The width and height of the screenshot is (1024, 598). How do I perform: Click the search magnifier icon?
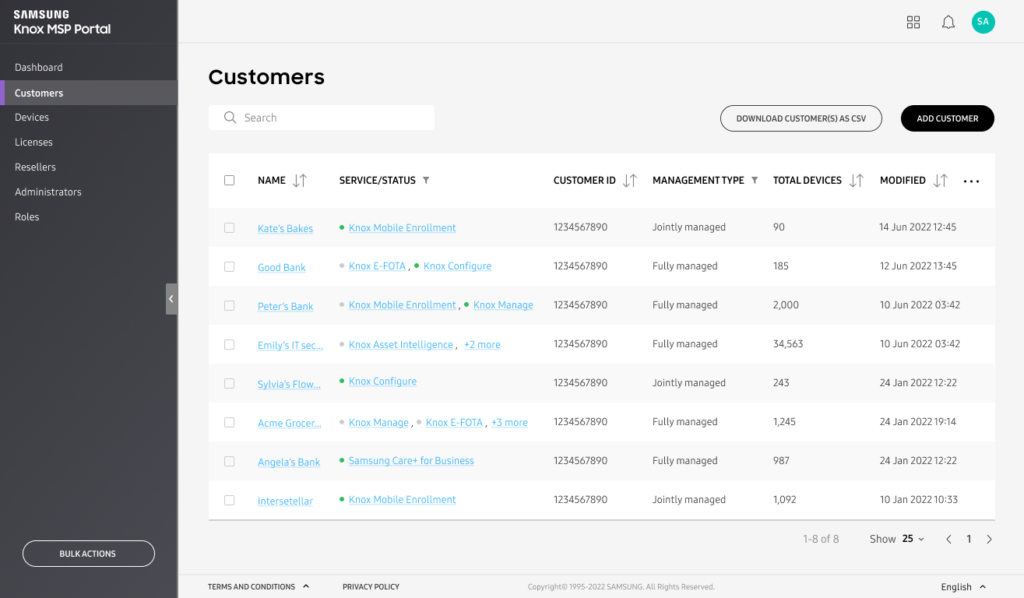tap(230, 118)
